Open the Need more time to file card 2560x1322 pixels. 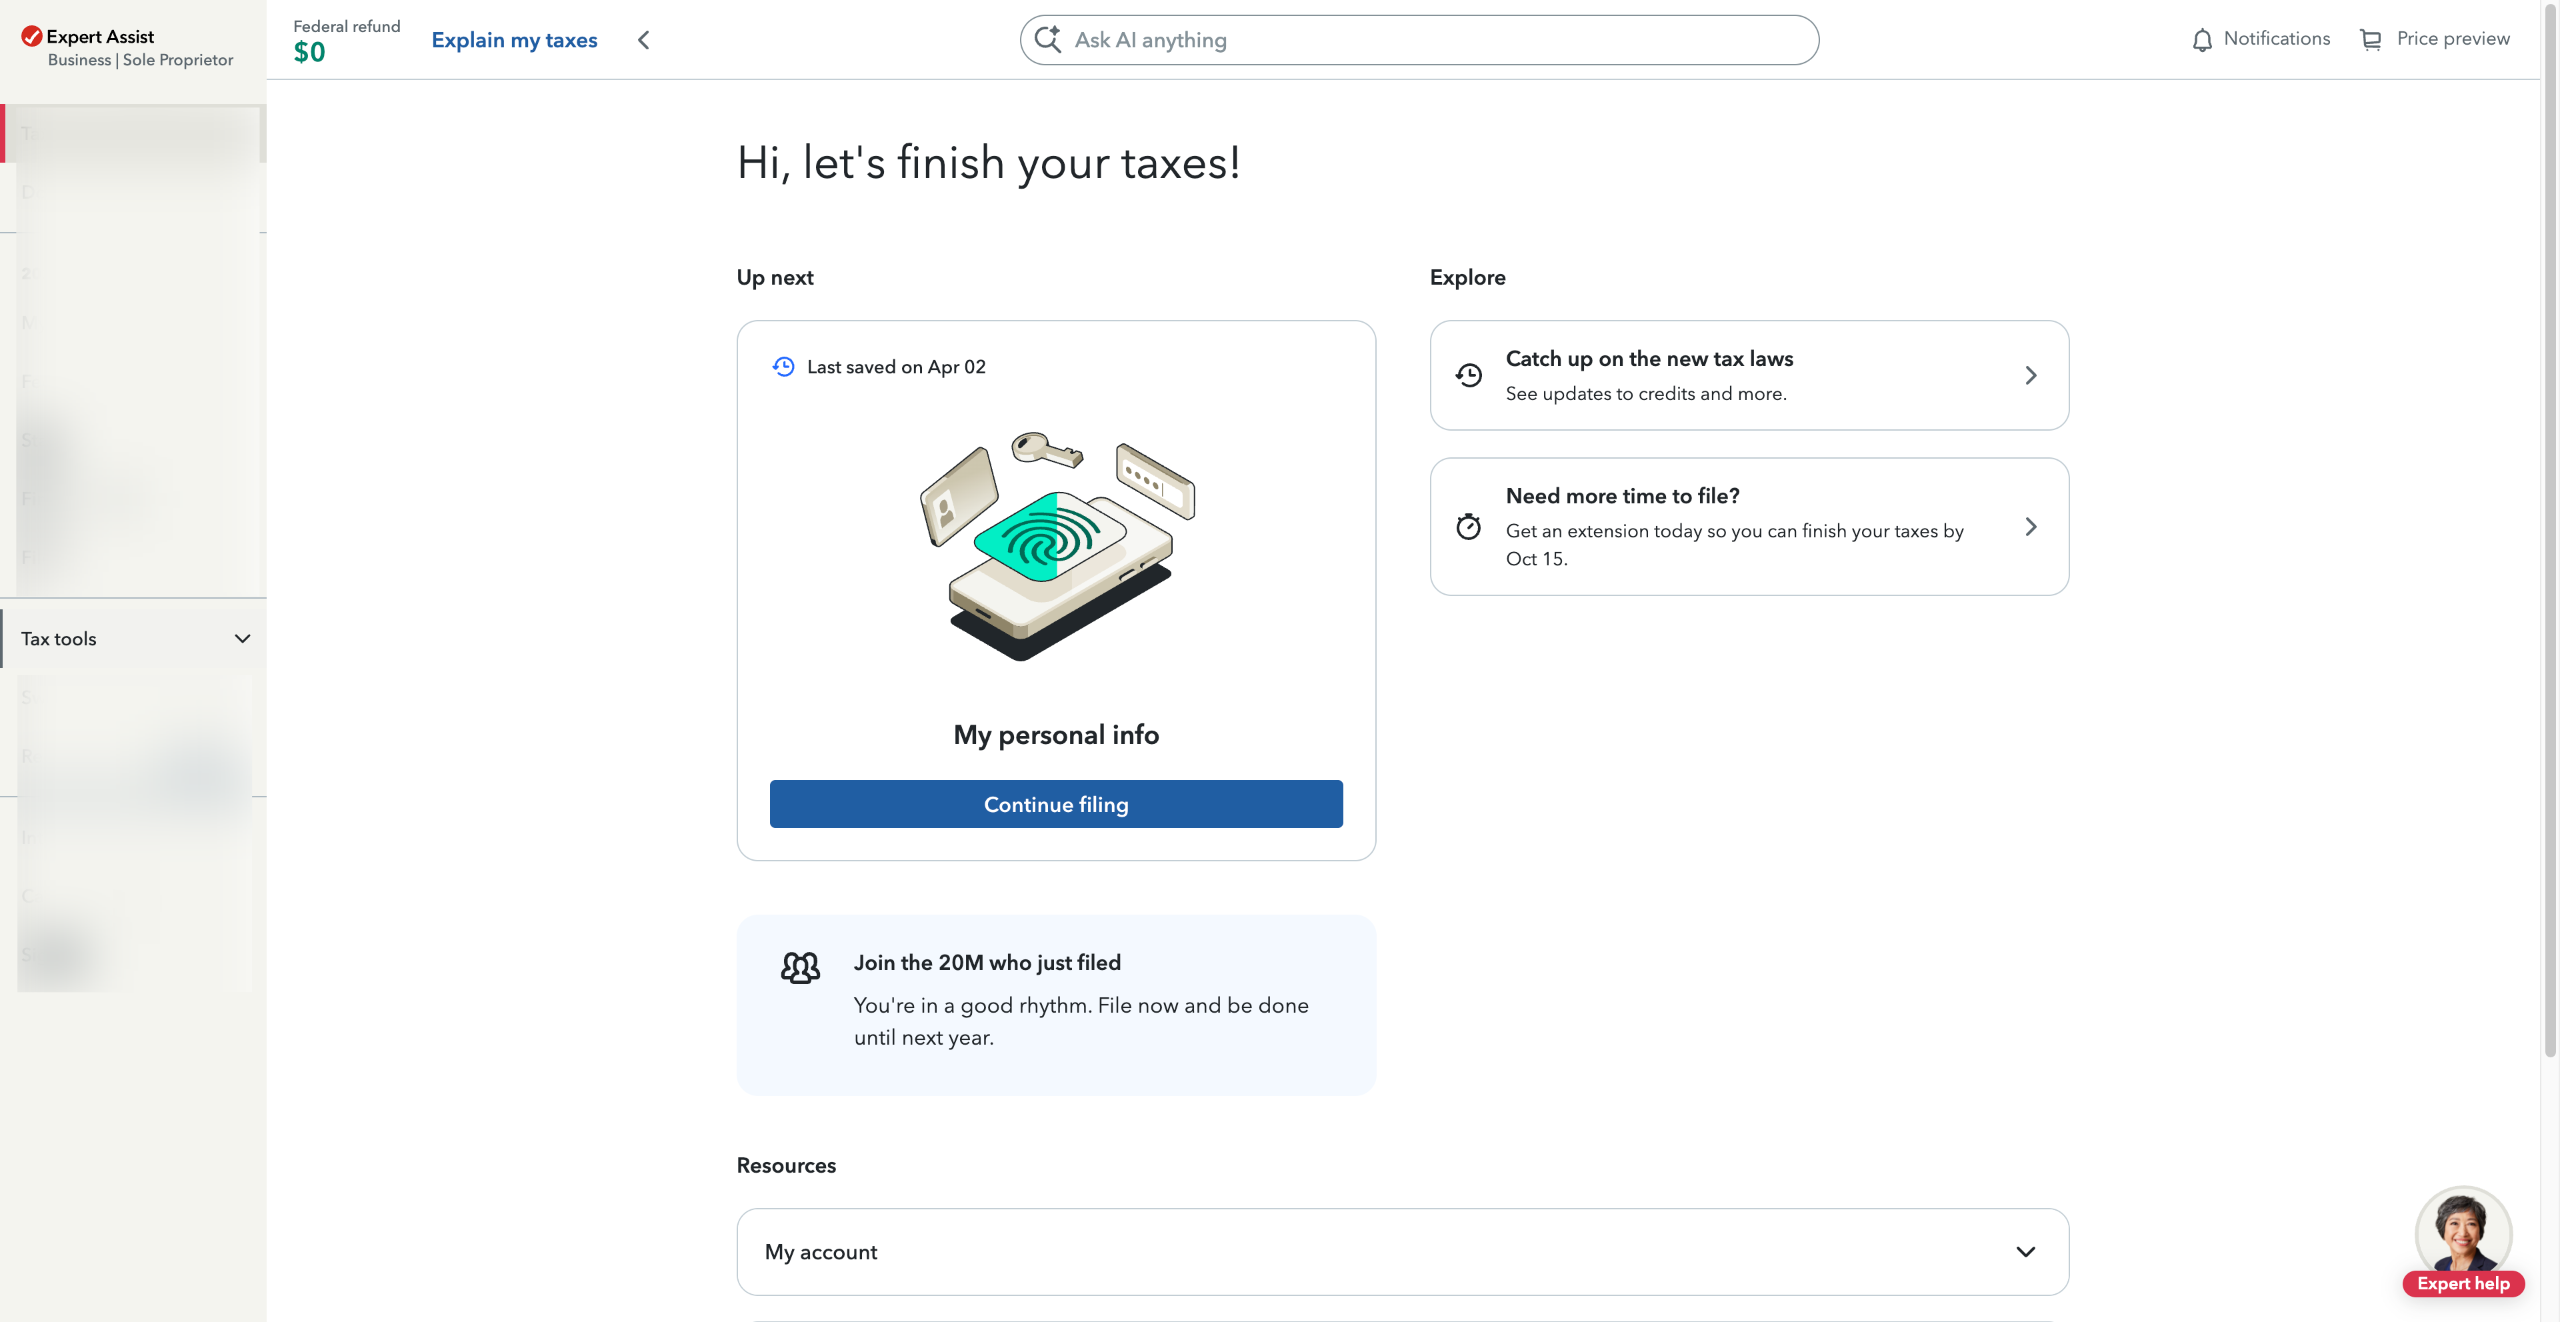tap(1748, 527)
